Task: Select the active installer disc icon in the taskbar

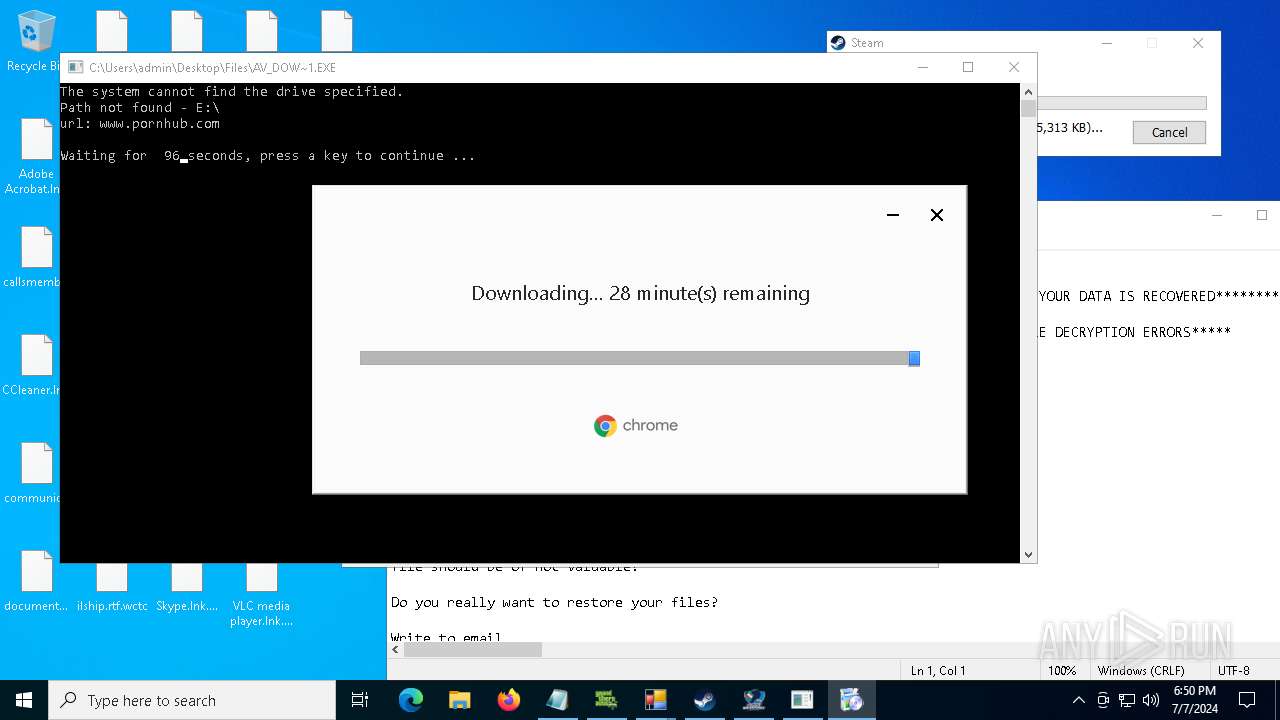Action: tap(851, 700)
